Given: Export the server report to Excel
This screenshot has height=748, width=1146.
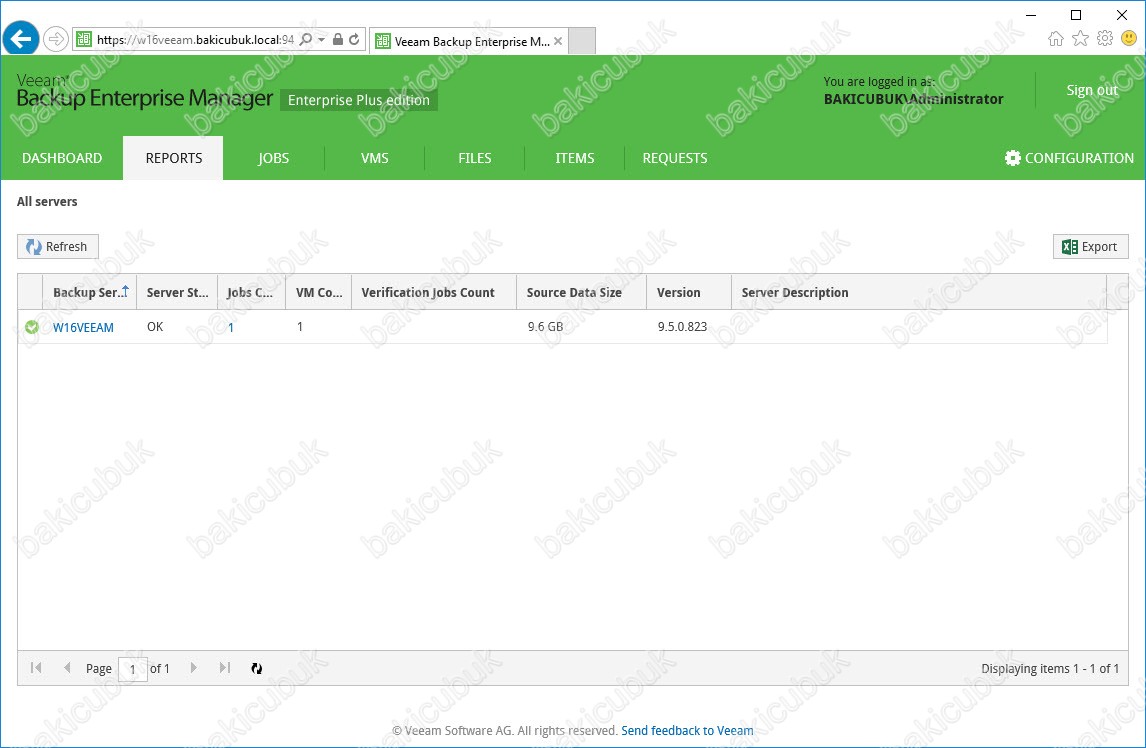Looking at the screenshot, I should pos(1090,246).
